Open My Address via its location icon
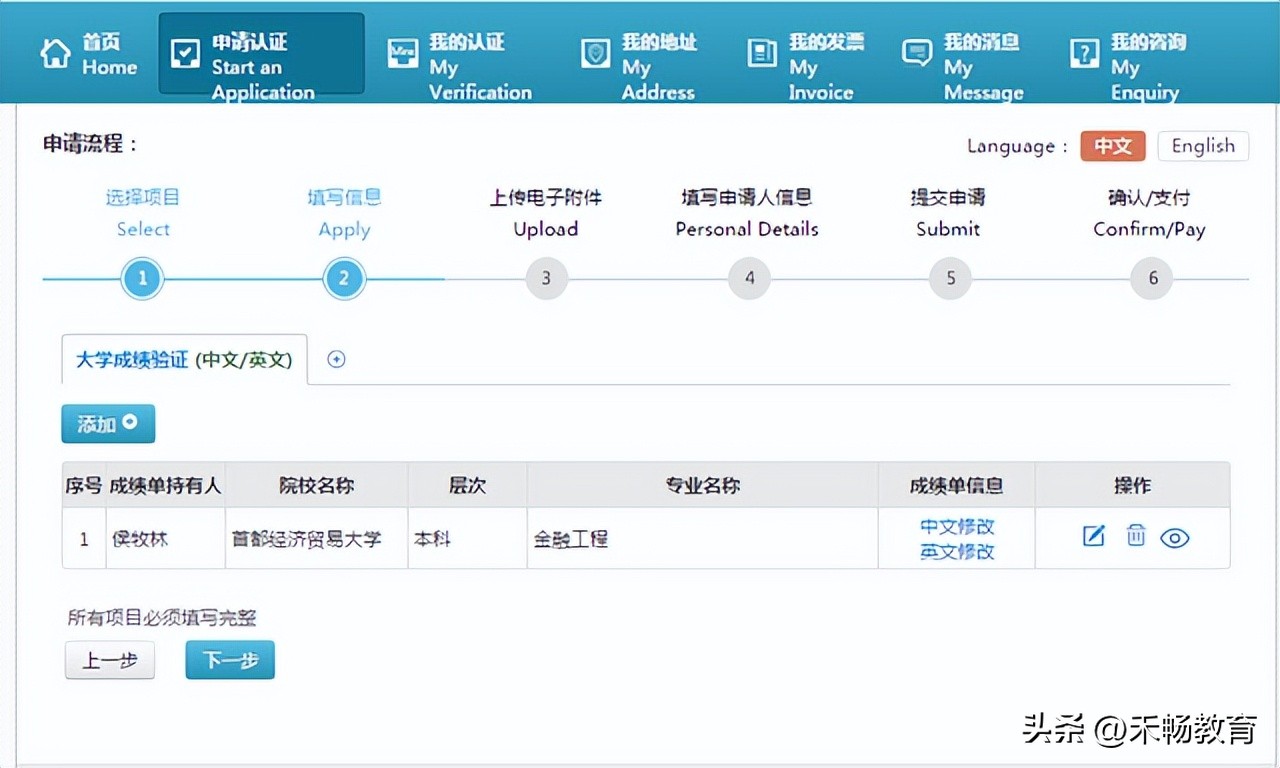This screenshot has width=1280, height=768. click(595, 51)
